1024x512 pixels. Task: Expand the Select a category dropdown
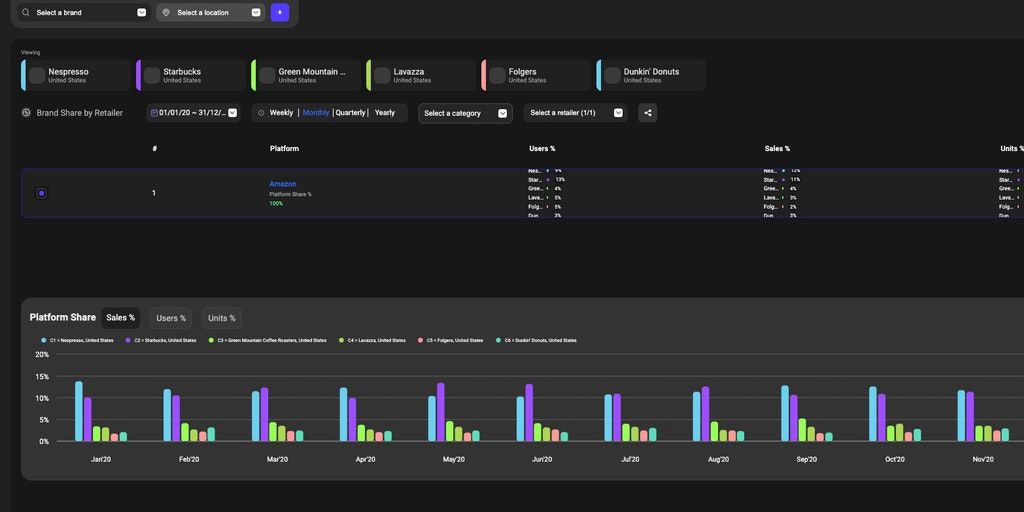[465, 113]
